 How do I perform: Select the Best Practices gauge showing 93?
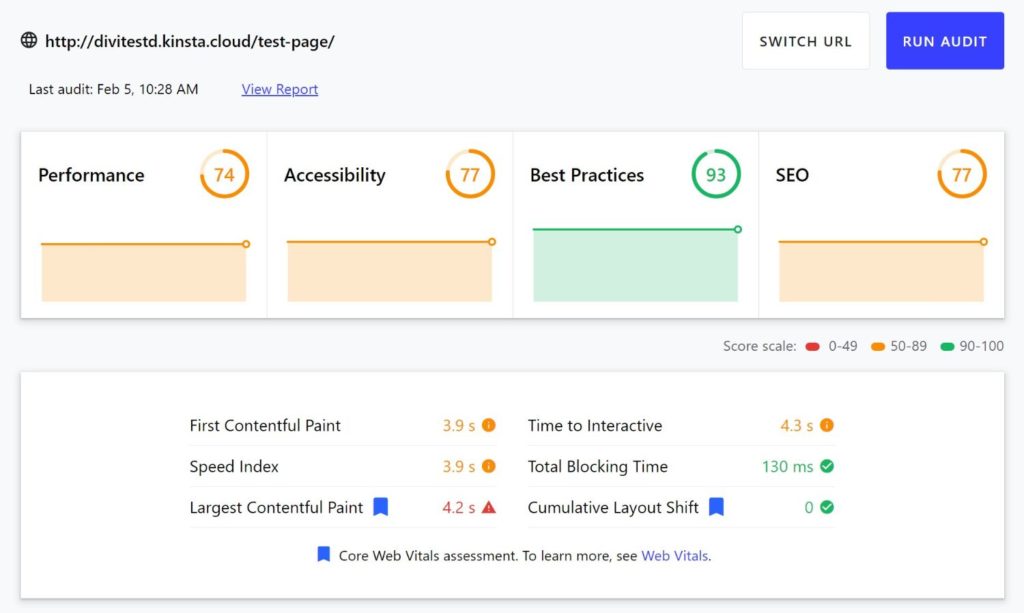pos(715,174)
